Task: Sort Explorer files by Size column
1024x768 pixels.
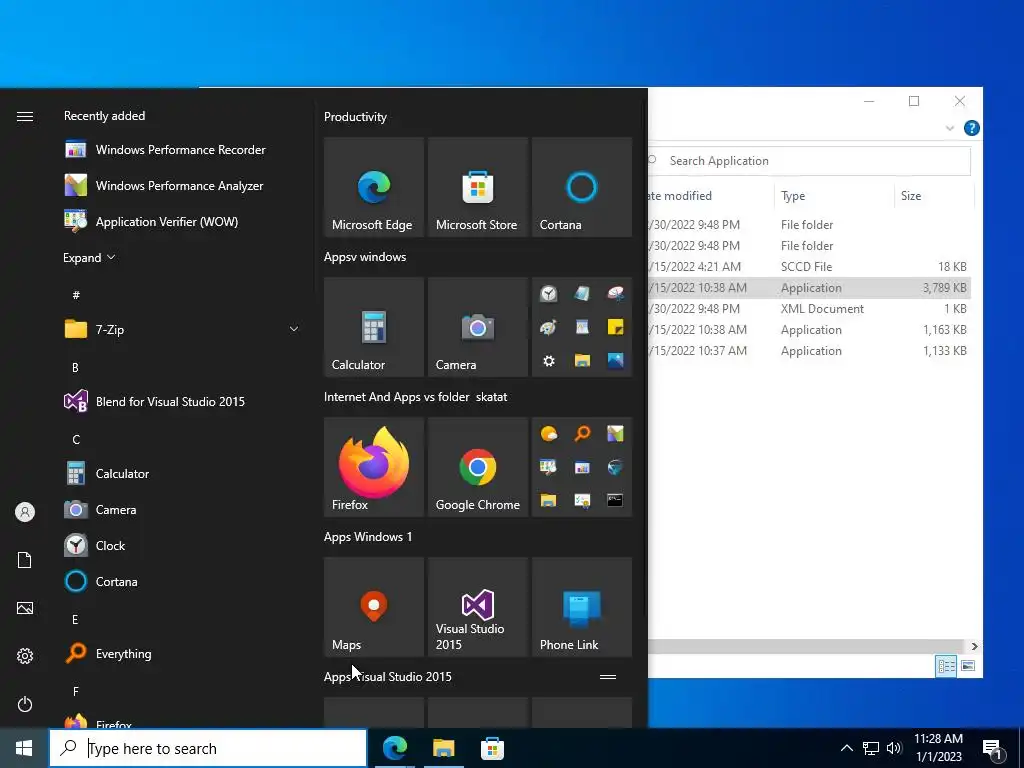Action: [x=934, y=196]
